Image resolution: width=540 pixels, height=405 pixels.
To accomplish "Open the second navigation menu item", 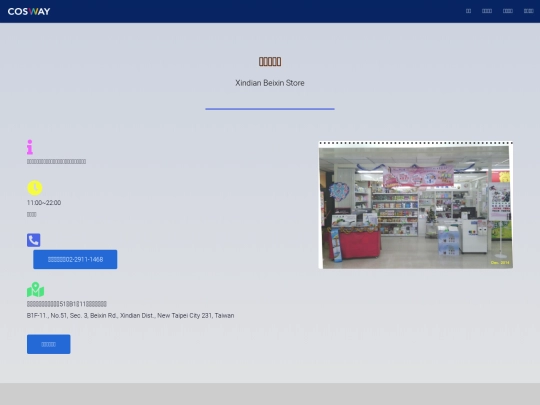I will pyautogui.click(x=487, y=11).
